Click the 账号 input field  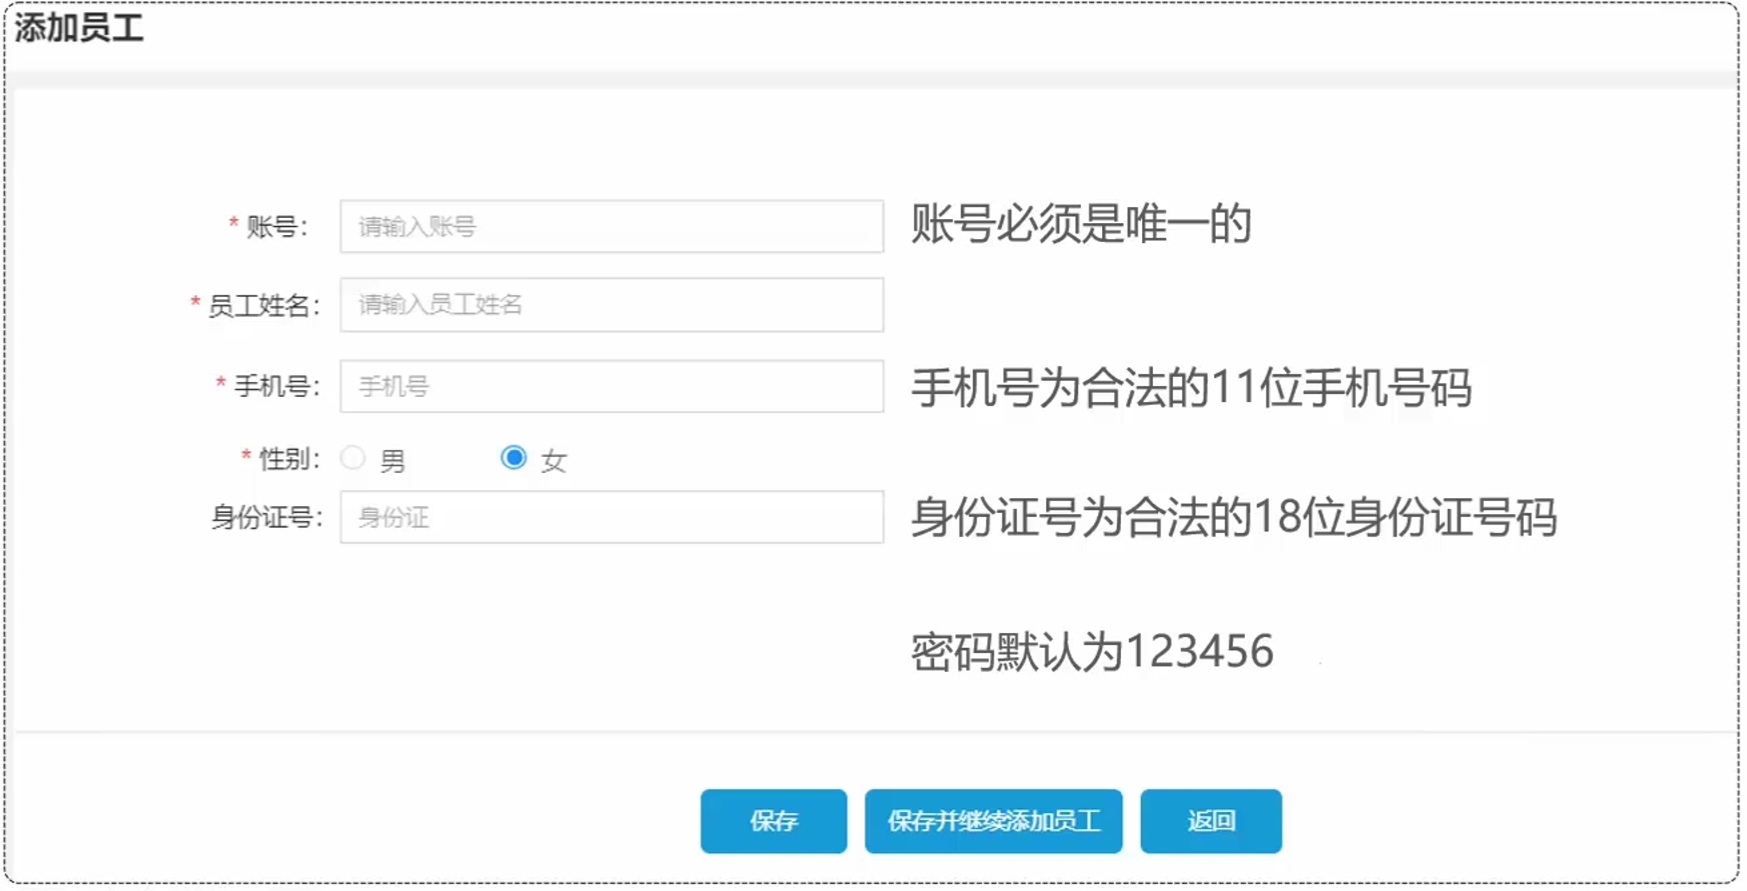tap(611, 227)
